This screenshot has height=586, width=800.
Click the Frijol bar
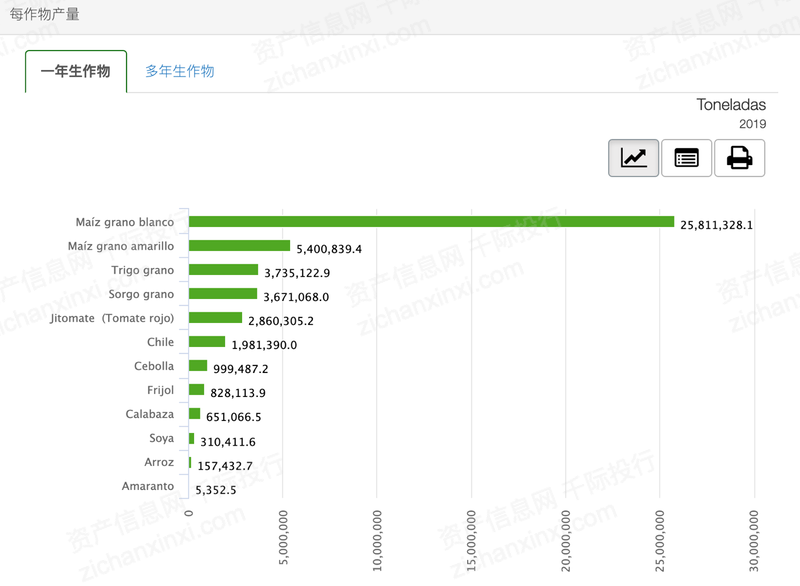[x=196, y=390]
